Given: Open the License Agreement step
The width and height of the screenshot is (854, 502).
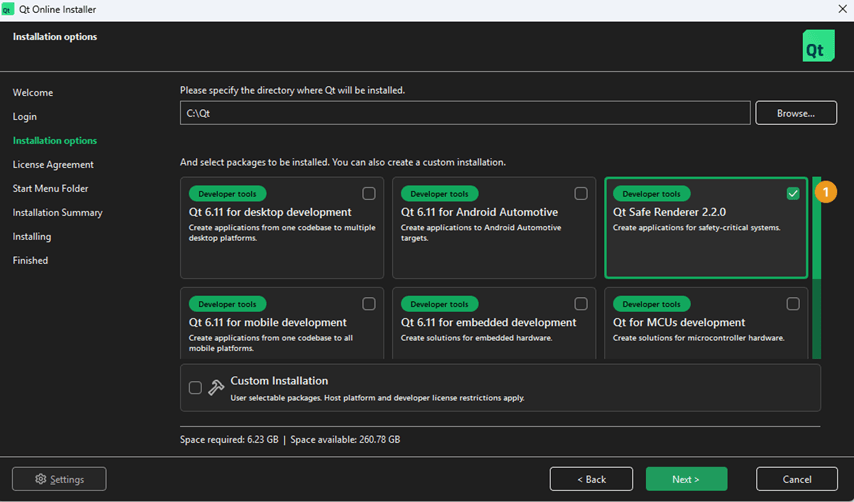Looking at the screenshot, I should [x=53, y=164].
